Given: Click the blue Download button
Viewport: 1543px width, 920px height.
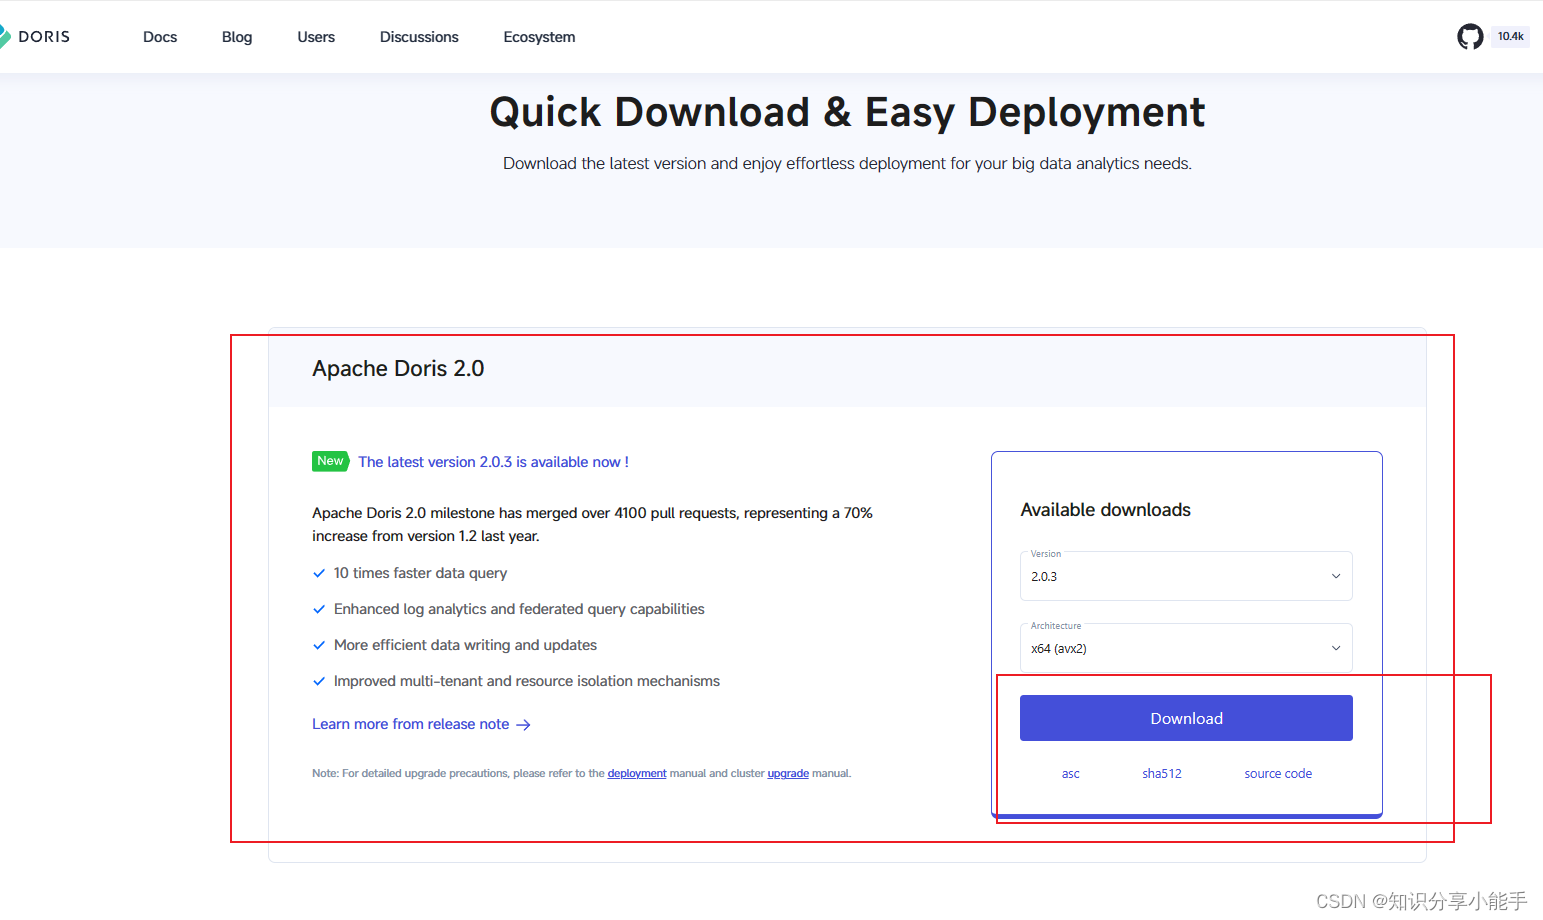Looking at the screenshot, I should tap(1186, 718).
